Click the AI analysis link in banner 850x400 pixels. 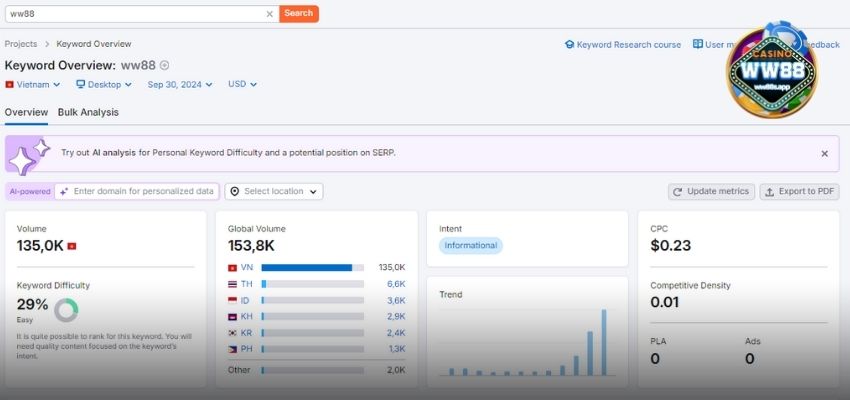point(114,153)
